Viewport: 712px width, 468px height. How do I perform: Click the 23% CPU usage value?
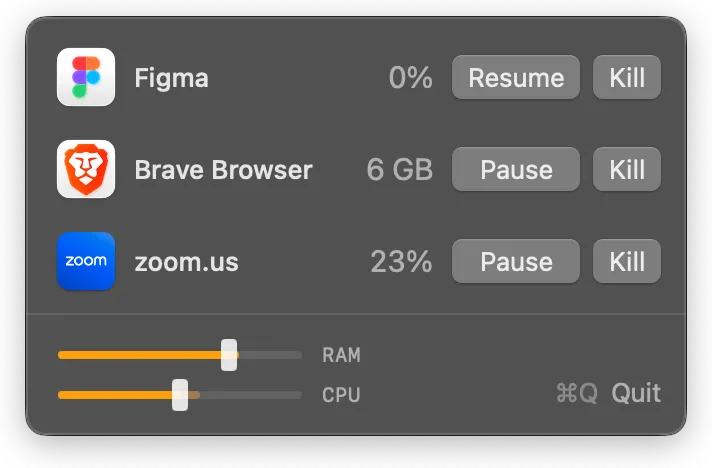point(401,261)
